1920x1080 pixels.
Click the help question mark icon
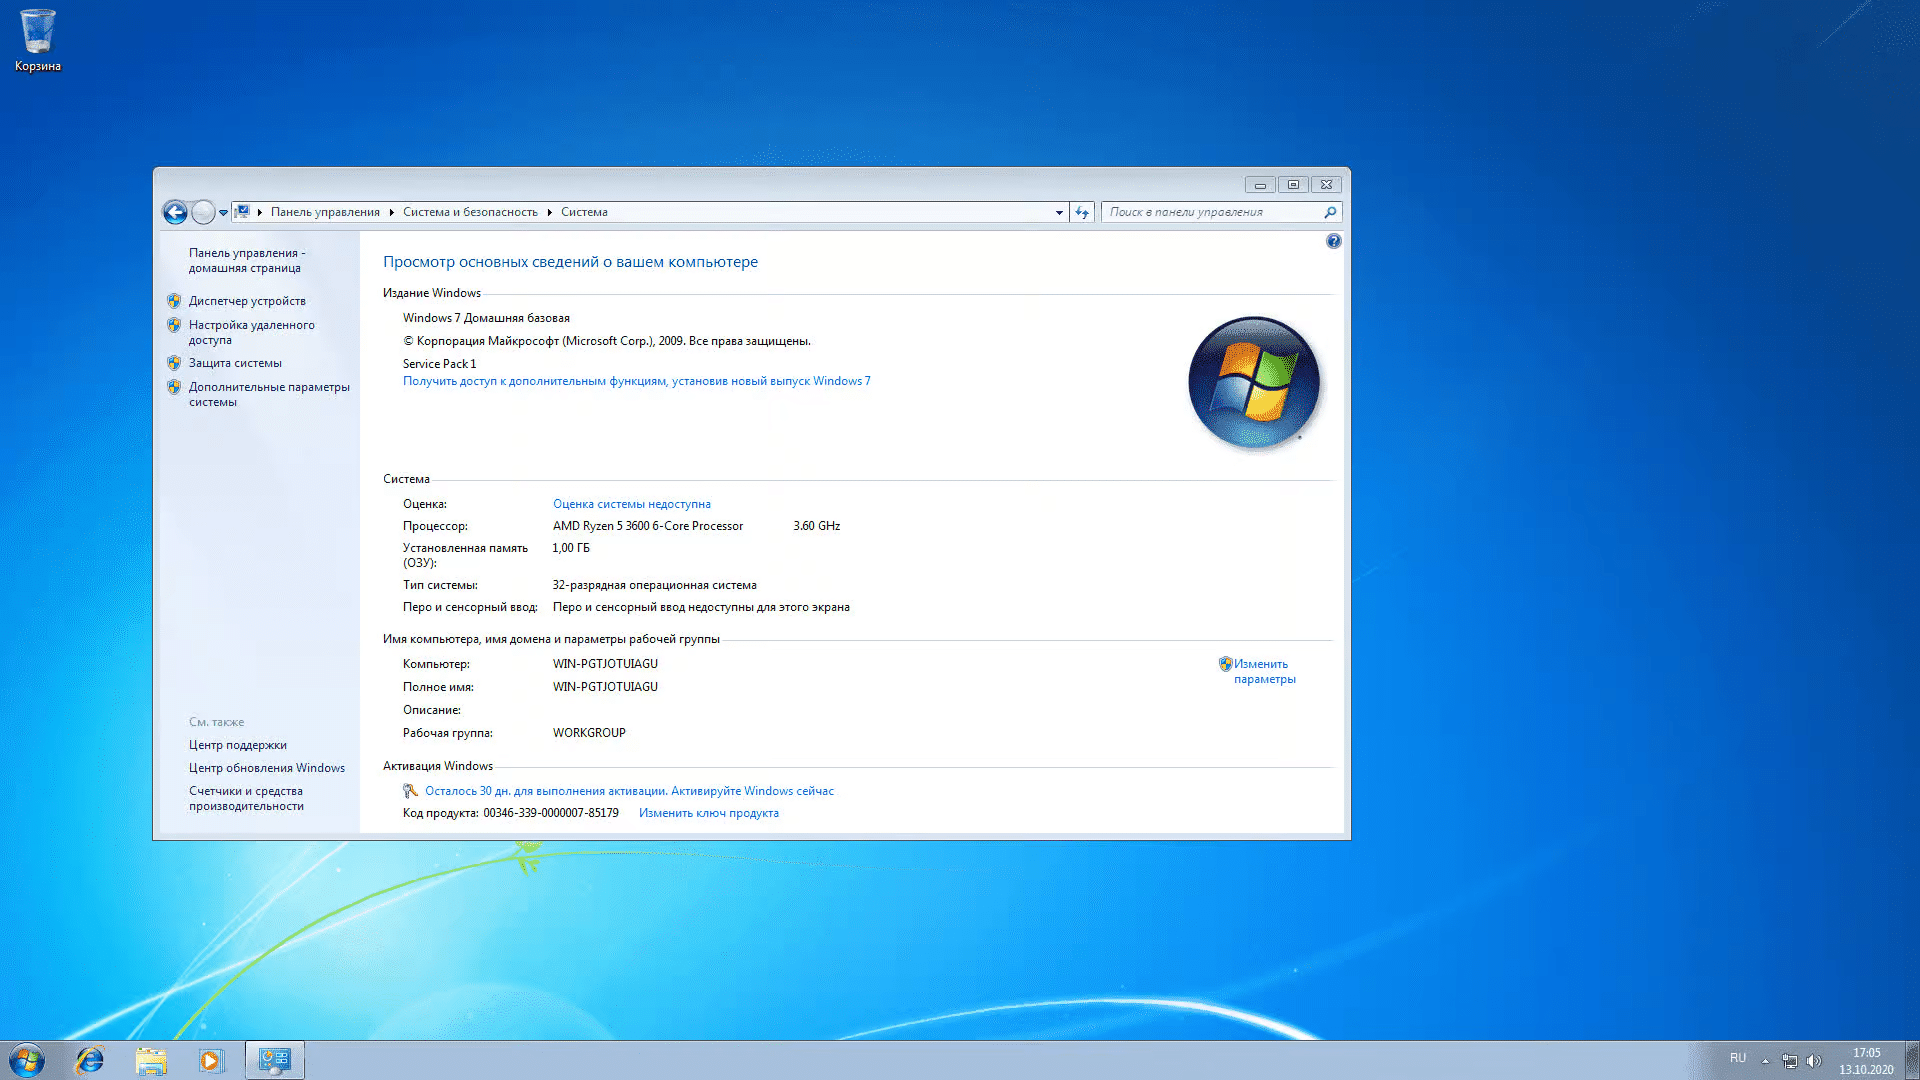pyautogui.click(x=1333, y=241)
